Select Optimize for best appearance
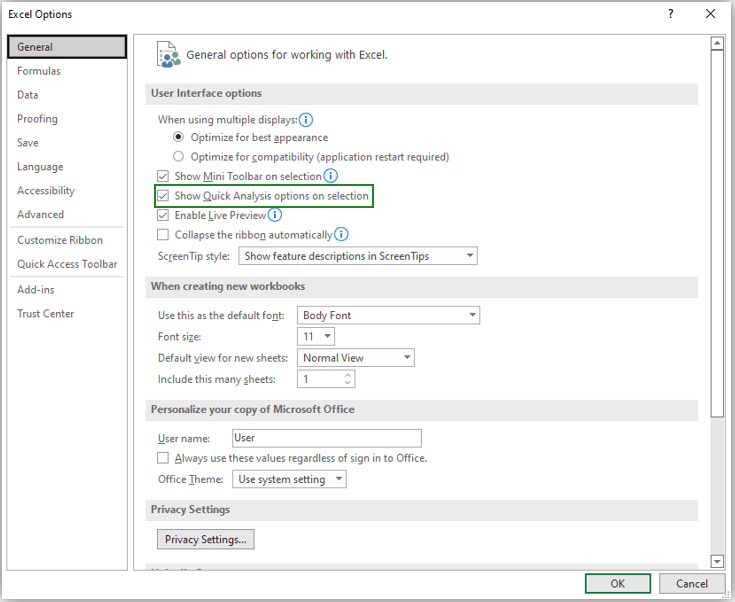This screenshot has width=735, height=602. tap(178, 137)
